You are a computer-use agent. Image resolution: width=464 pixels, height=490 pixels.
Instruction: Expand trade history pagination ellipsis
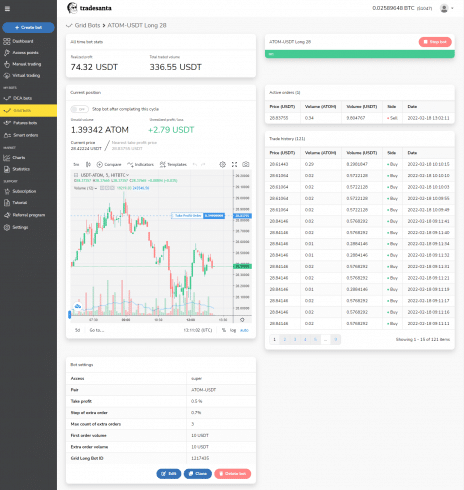click(x=326, y=339)
